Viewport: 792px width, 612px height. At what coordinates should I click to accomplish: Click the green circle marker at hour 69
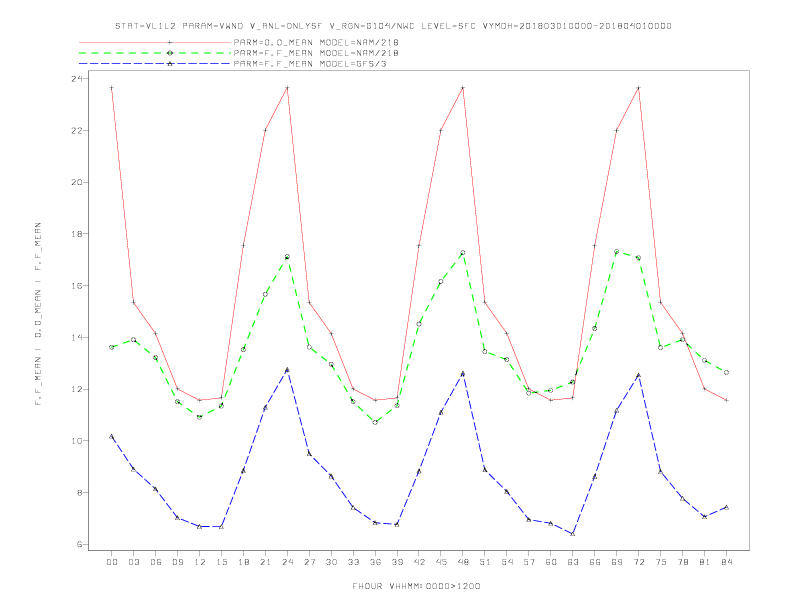pos(617,251)
